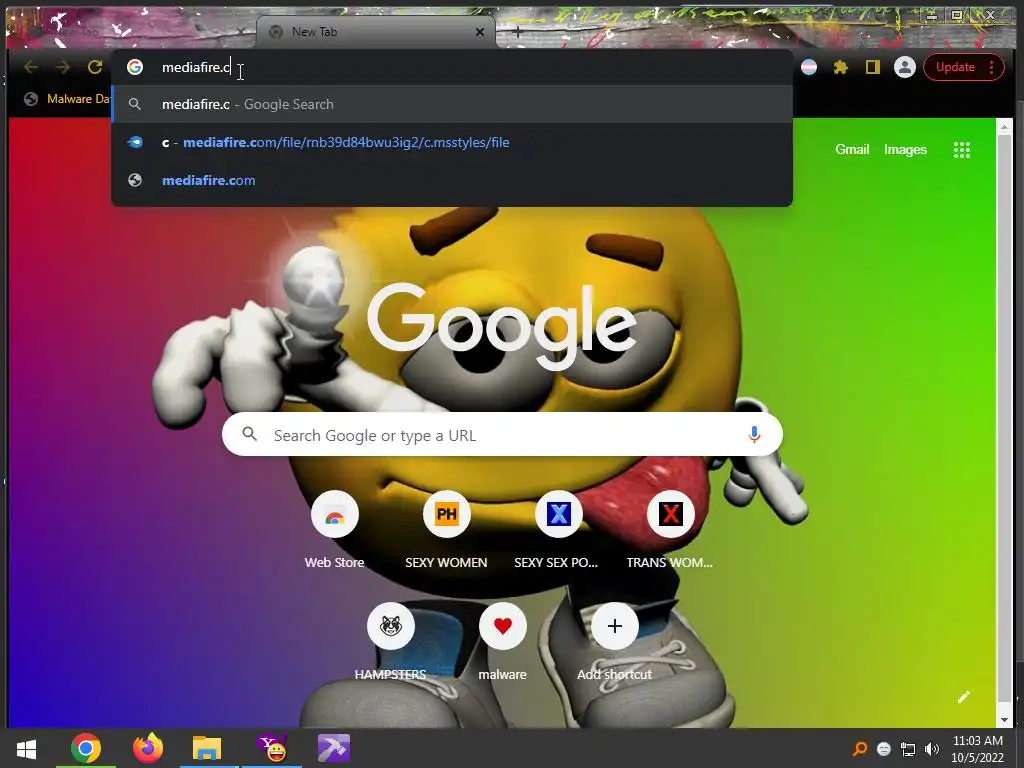Click the Search Google or type a URL box
Image resolution: width=1024 pixels, height=768 pixels.
click(502, 434)
